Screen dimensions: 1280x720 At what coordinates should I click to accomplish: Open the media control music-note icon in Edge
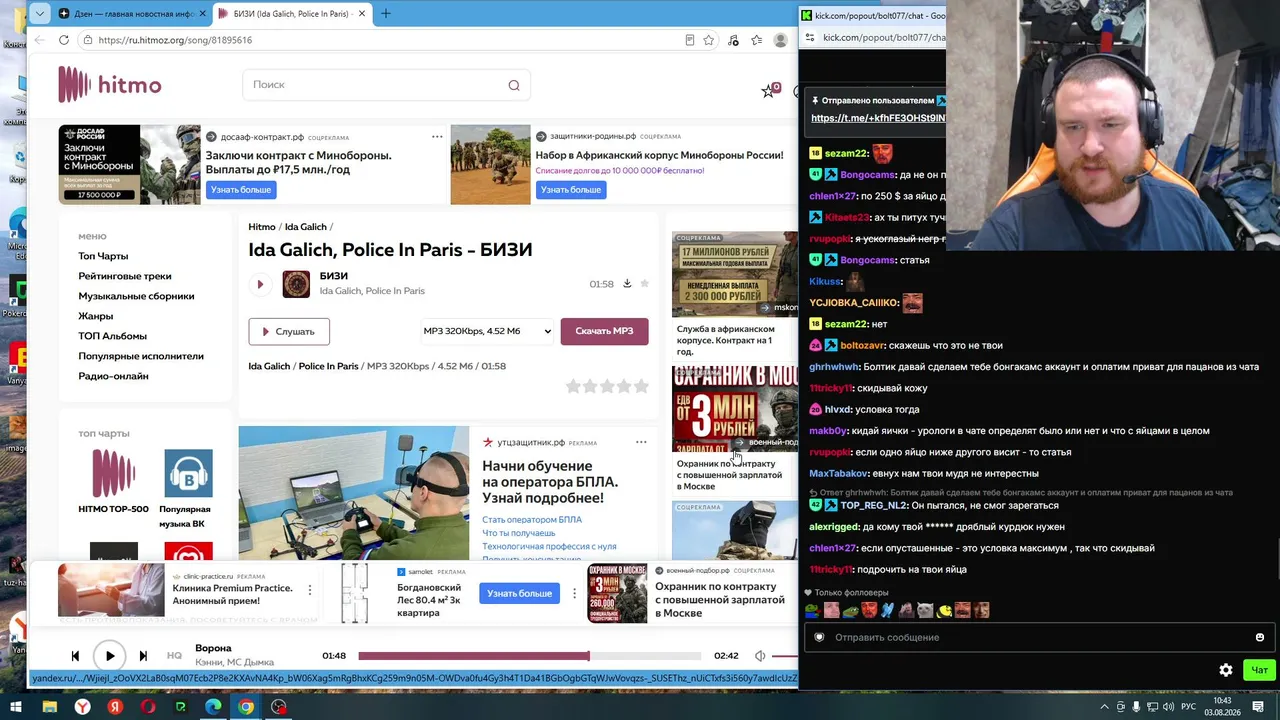tap(734, 40)
